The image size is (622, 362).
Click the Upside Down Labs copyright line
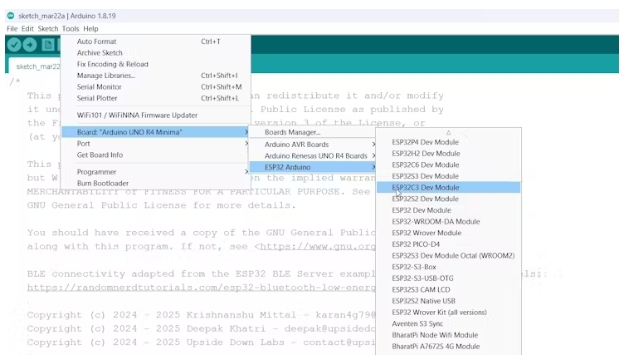pyautogui.click(x=201, y=343)
